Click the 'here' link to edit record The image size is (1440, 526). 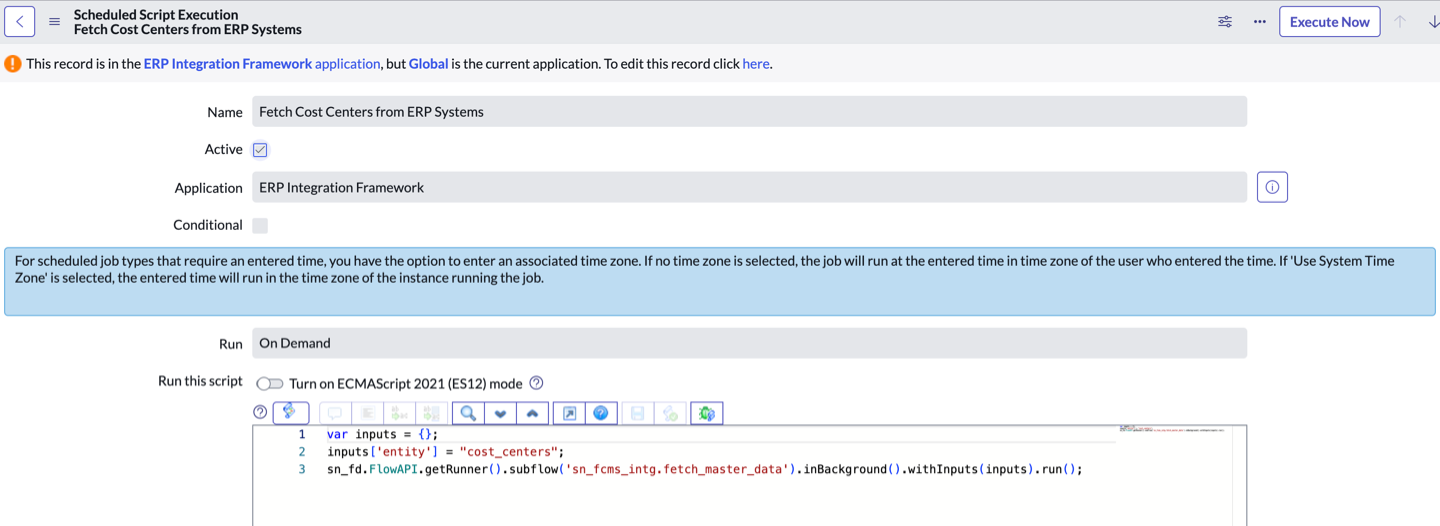(x=756, y=63)
